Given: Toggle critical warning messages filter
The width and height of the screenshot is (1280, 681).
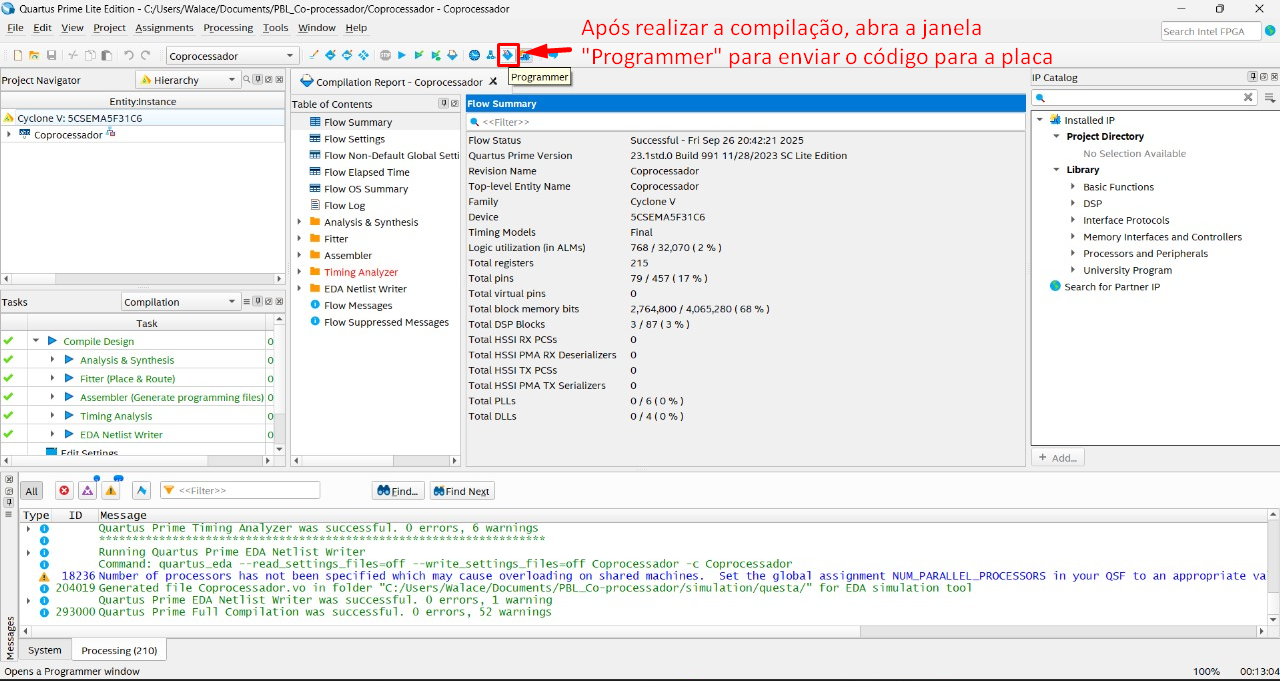Looking at the screenshot, I should pos(87,491).
